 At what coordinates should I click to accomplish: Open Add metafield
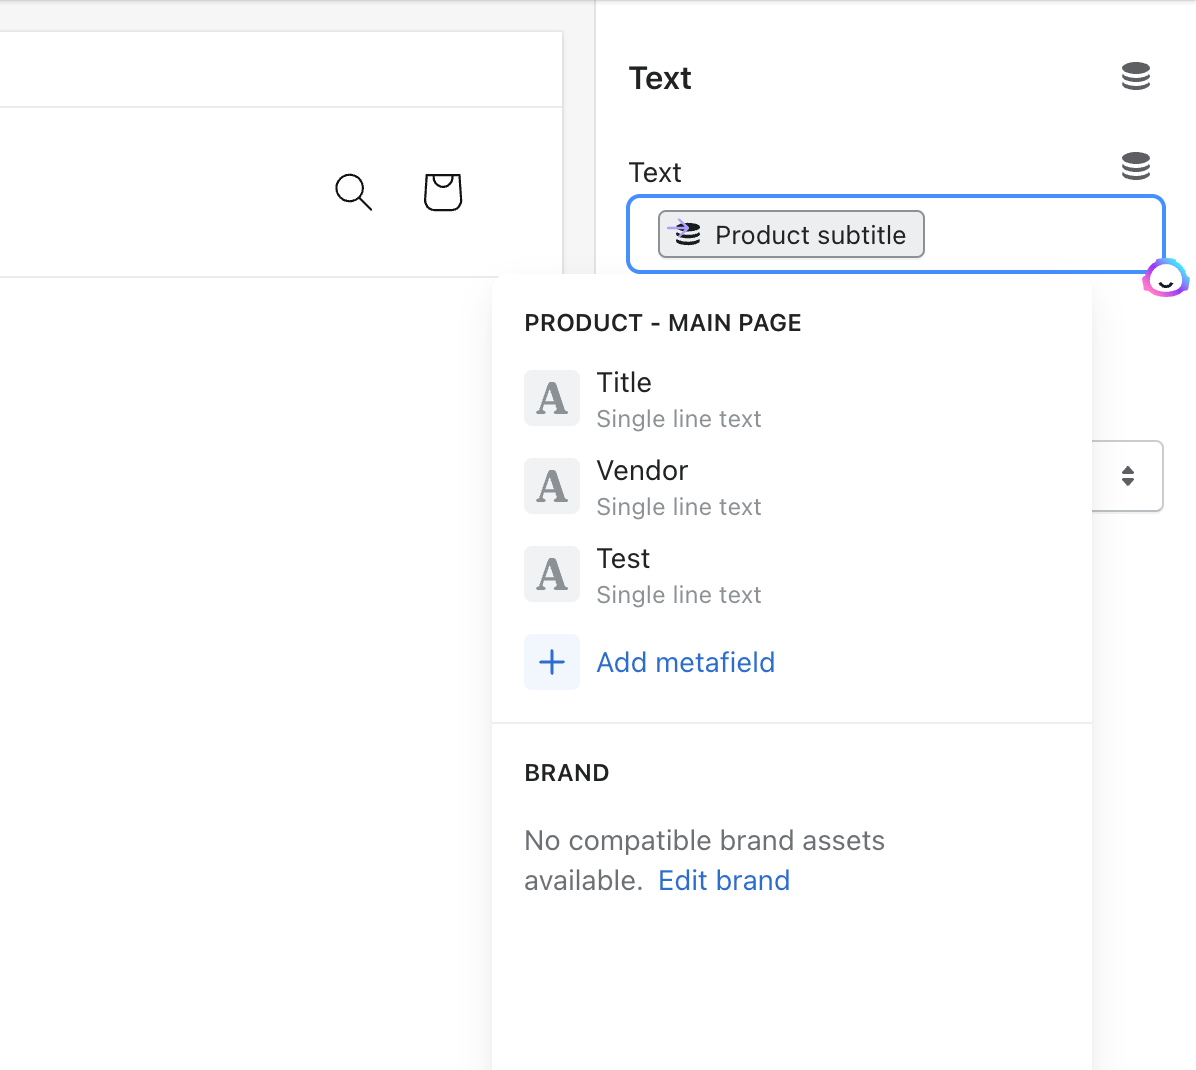coord(685,661)
